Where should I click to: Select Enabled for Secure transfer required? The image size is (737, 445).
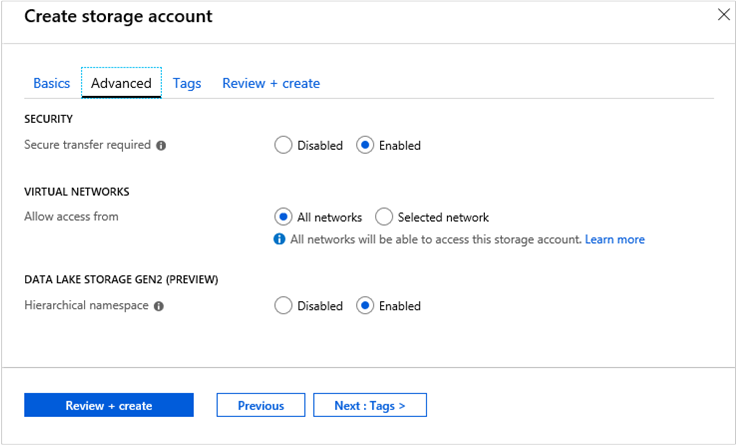click(365, 145)
